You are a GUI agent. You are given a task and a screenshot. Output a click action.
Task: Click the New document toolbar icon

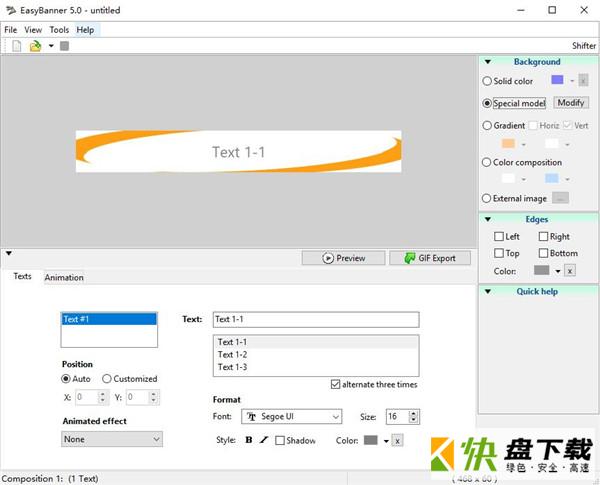pyautogui.click(x=16, y=46)
